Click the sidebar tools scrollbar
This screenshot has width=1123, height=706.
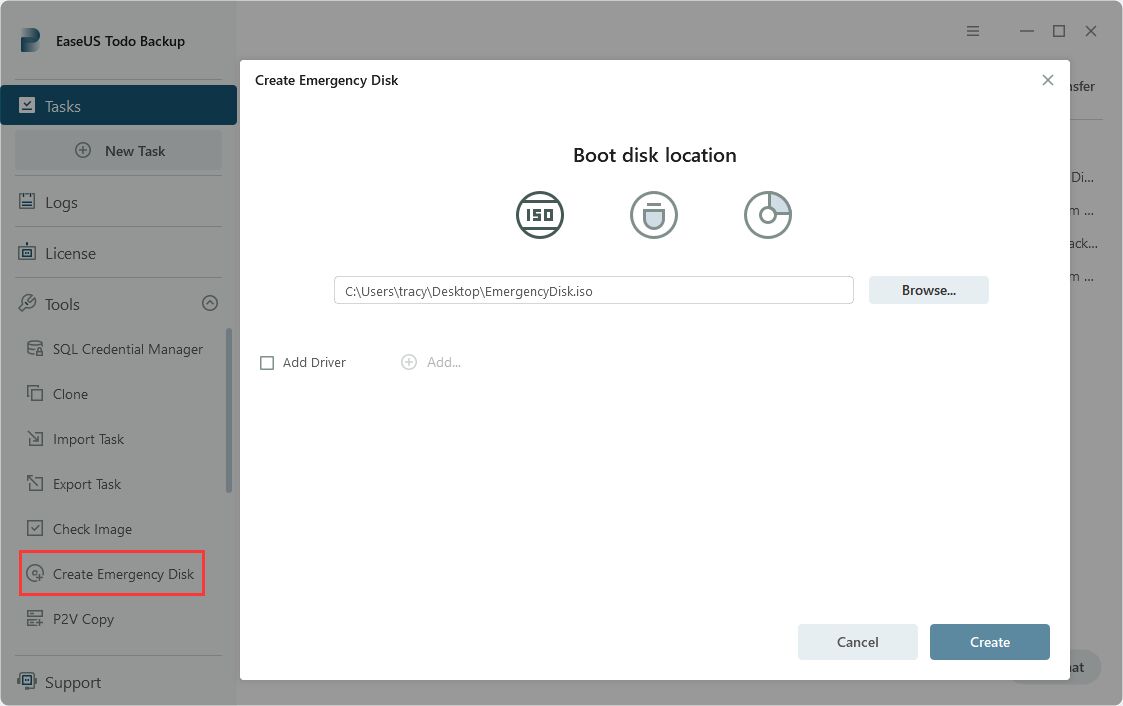point(228,410)
